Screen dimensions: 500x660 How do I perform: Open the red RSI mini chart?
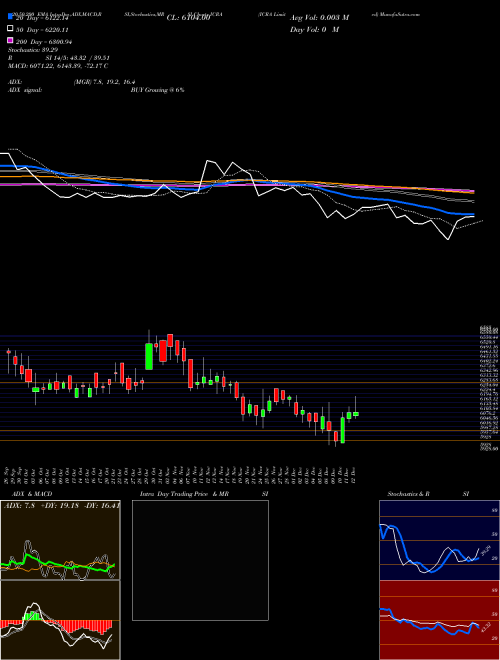pyautogui.click(x=439, y=620)
